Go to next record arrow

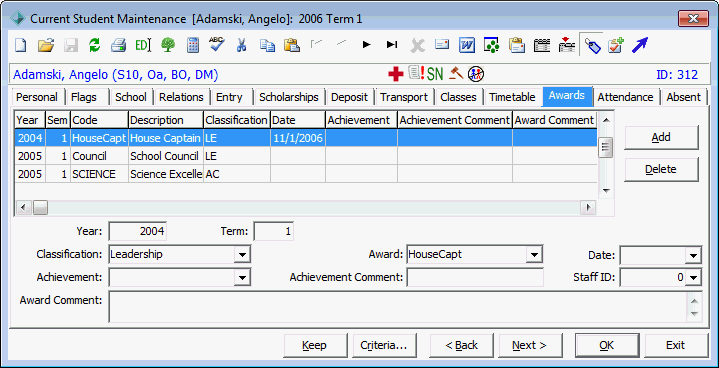(366, 44)
